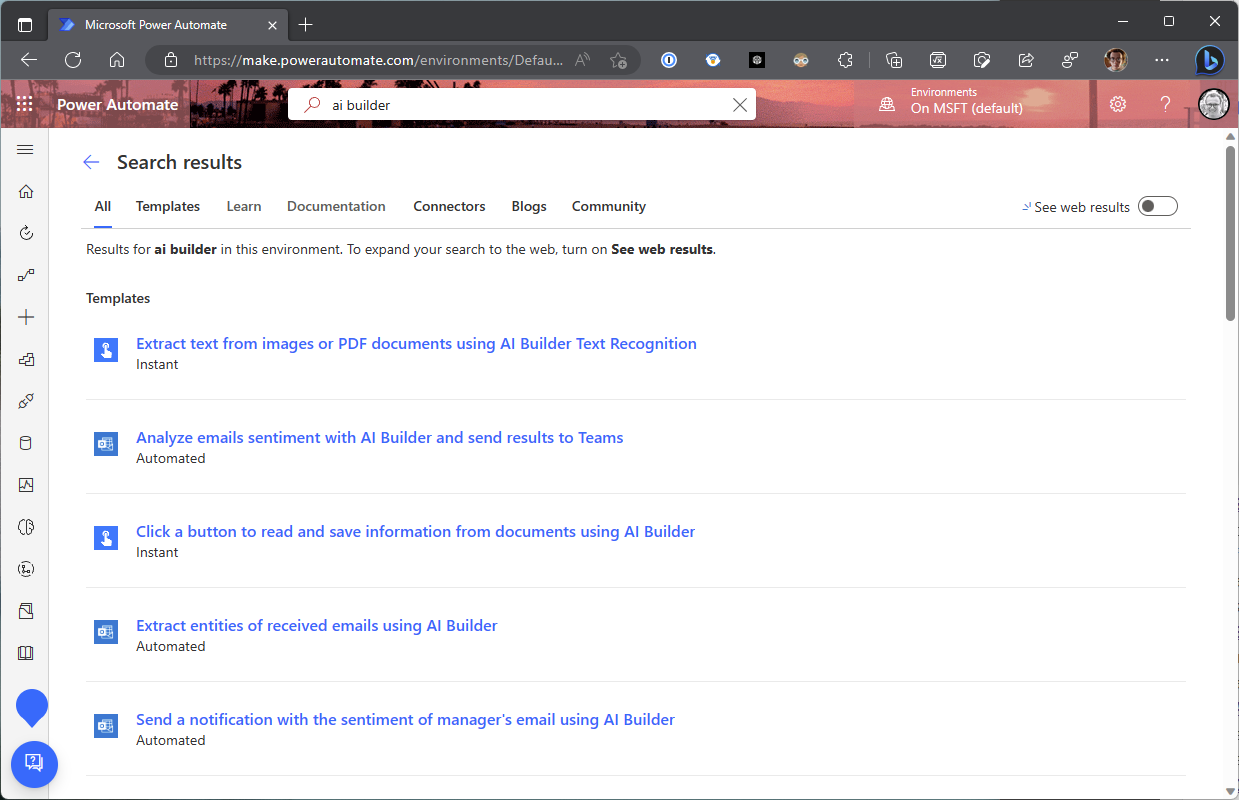Collapse the left navigation hamburger menu
The image size is (1239, 800).
point(26,150)
